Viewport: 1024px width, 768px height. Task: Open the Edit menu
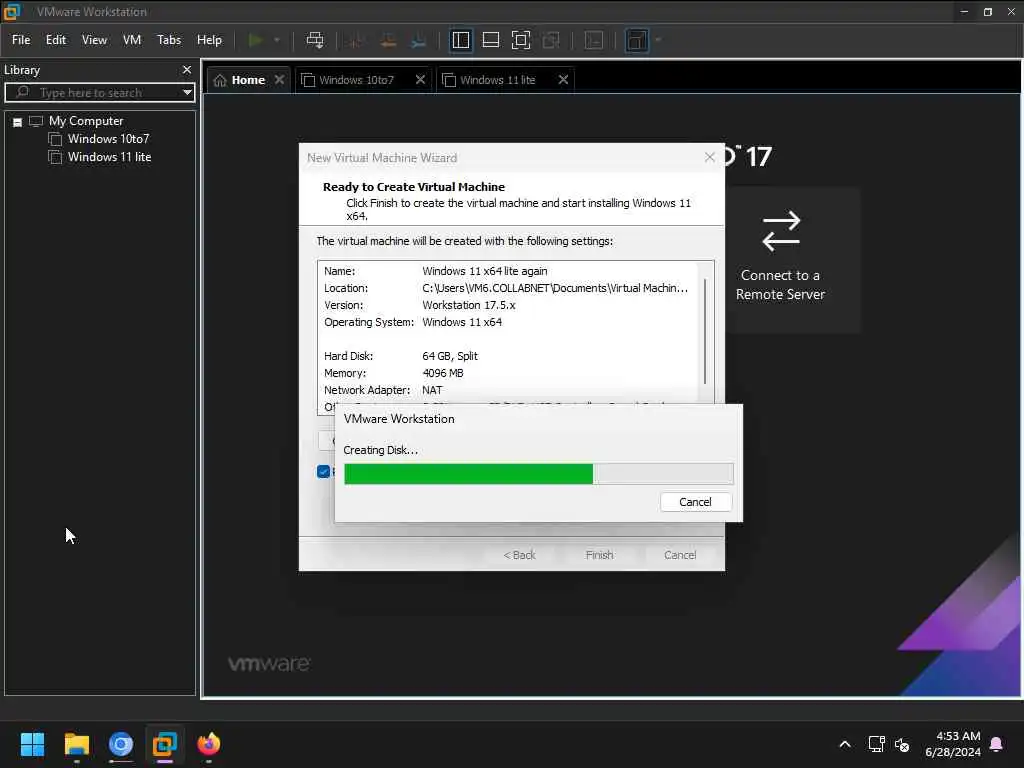pyautogui.click(x=56, y=40)
